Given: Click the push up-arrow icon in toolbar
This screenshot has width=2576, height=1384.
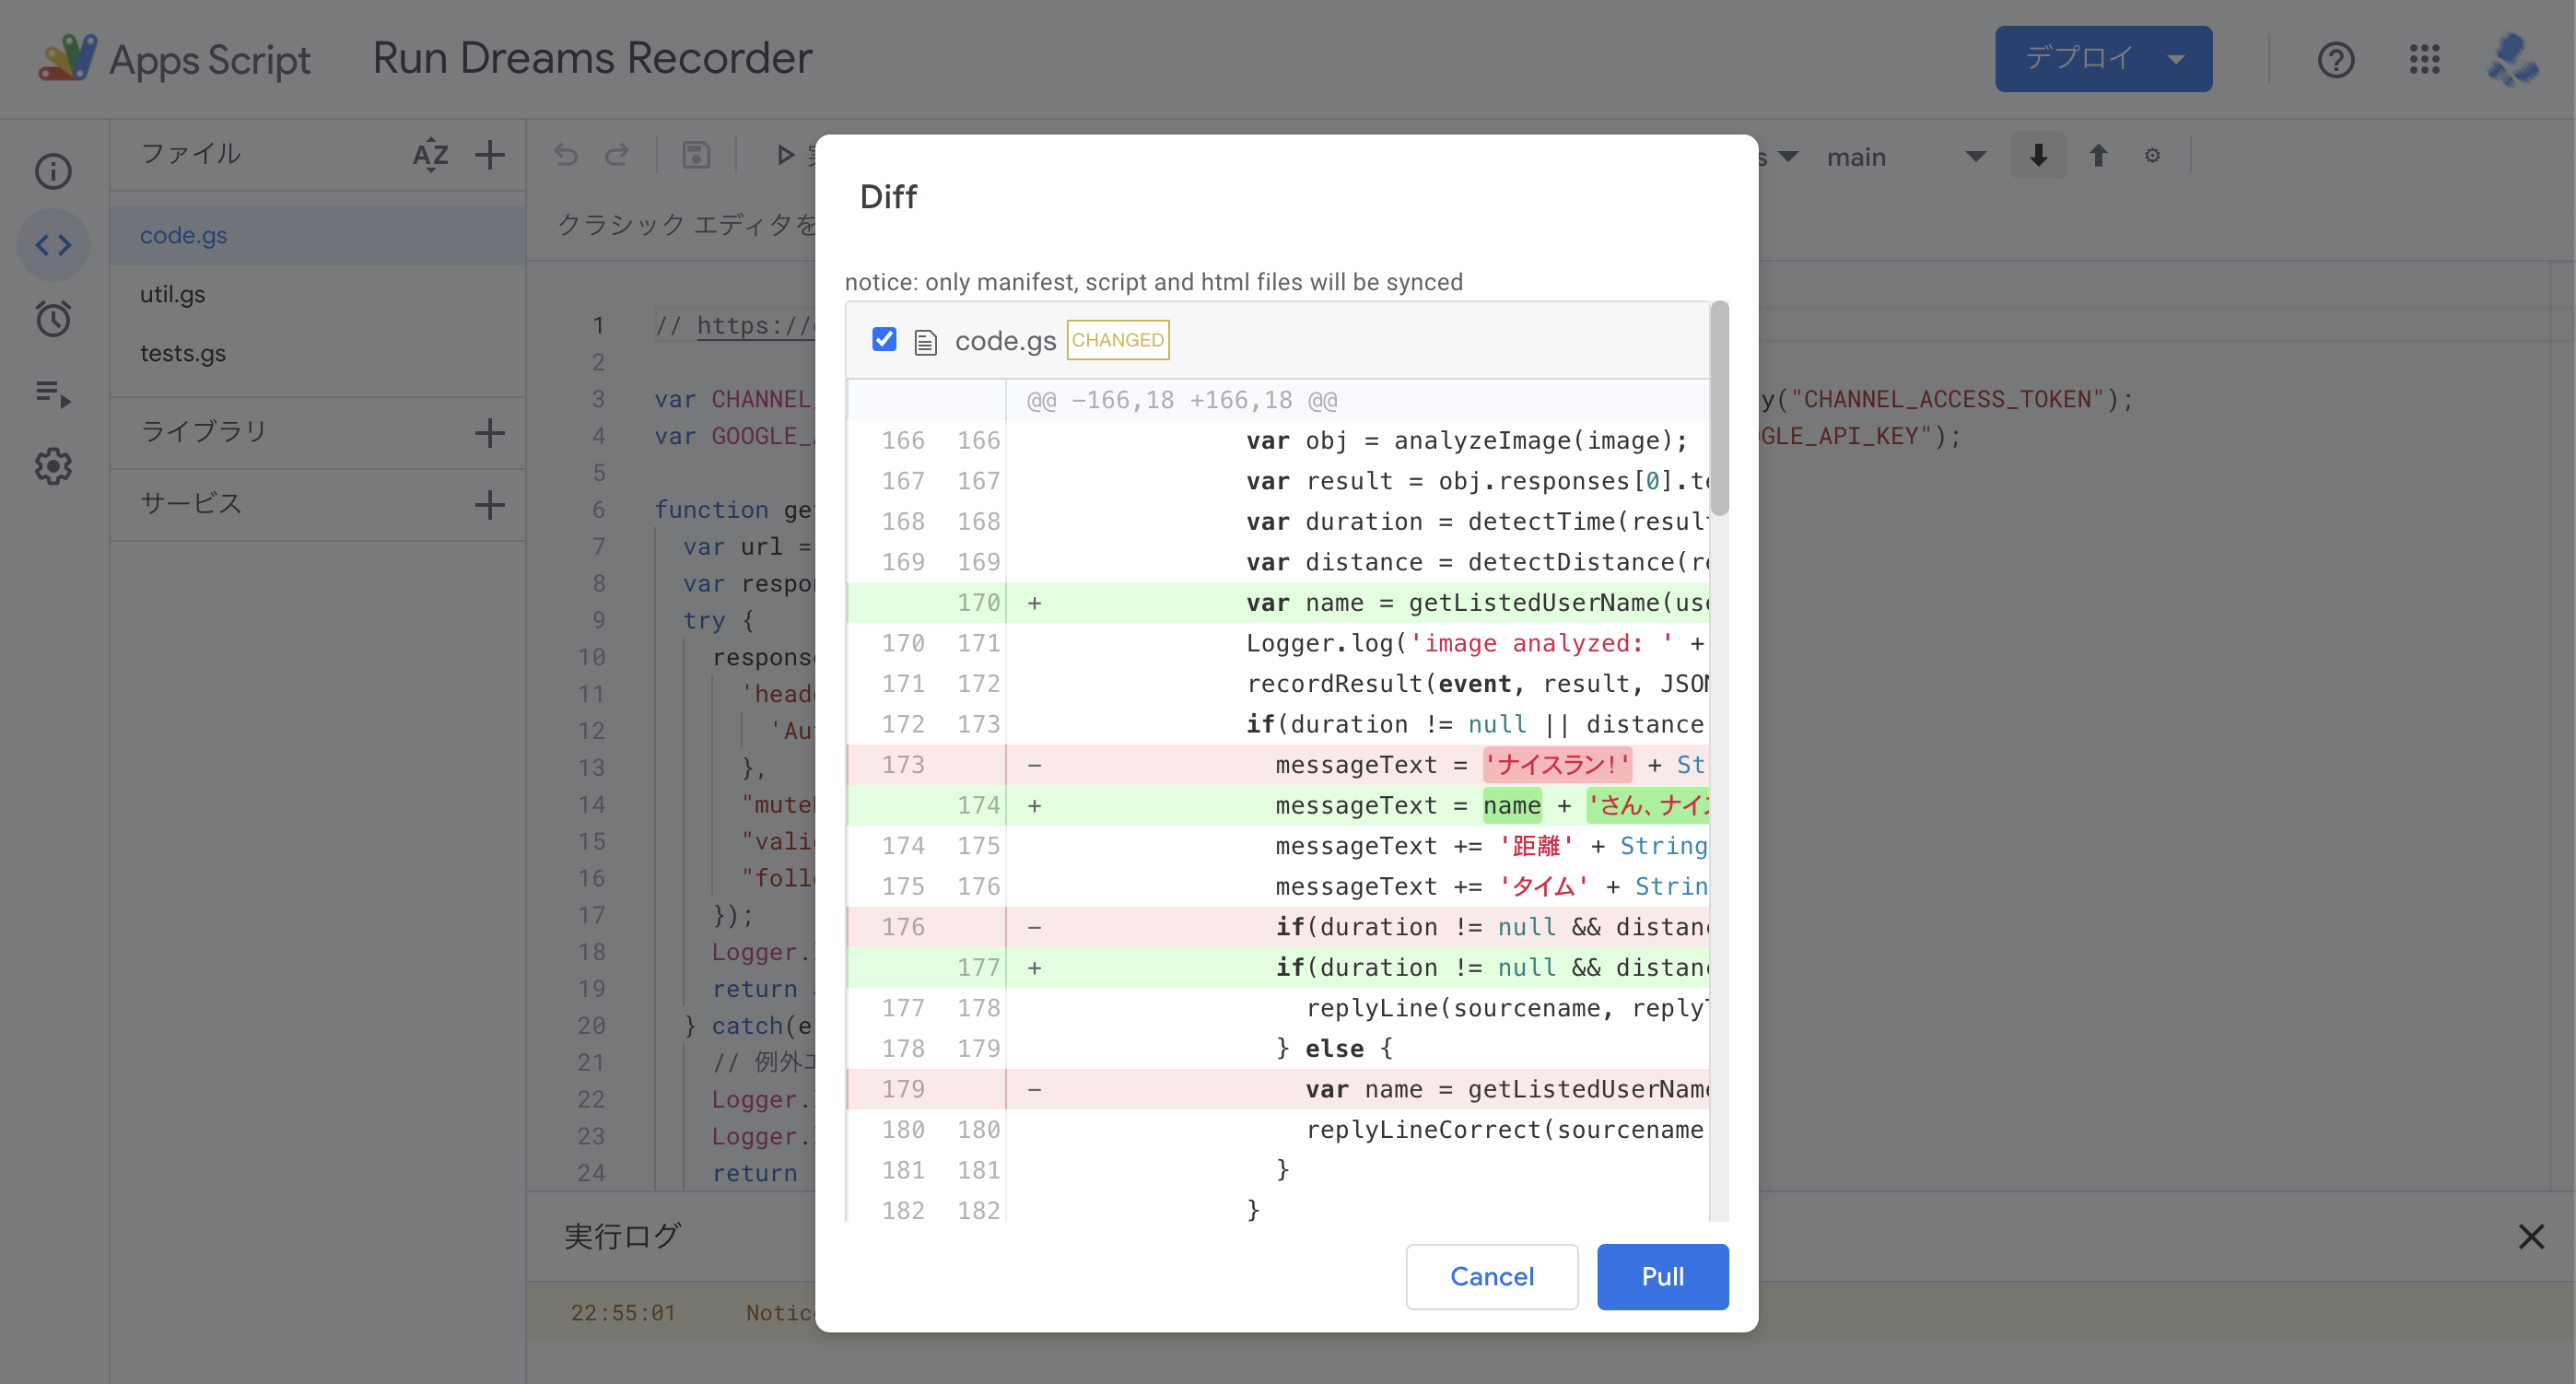Looking at the screenshot, I should pos(2098,156).
